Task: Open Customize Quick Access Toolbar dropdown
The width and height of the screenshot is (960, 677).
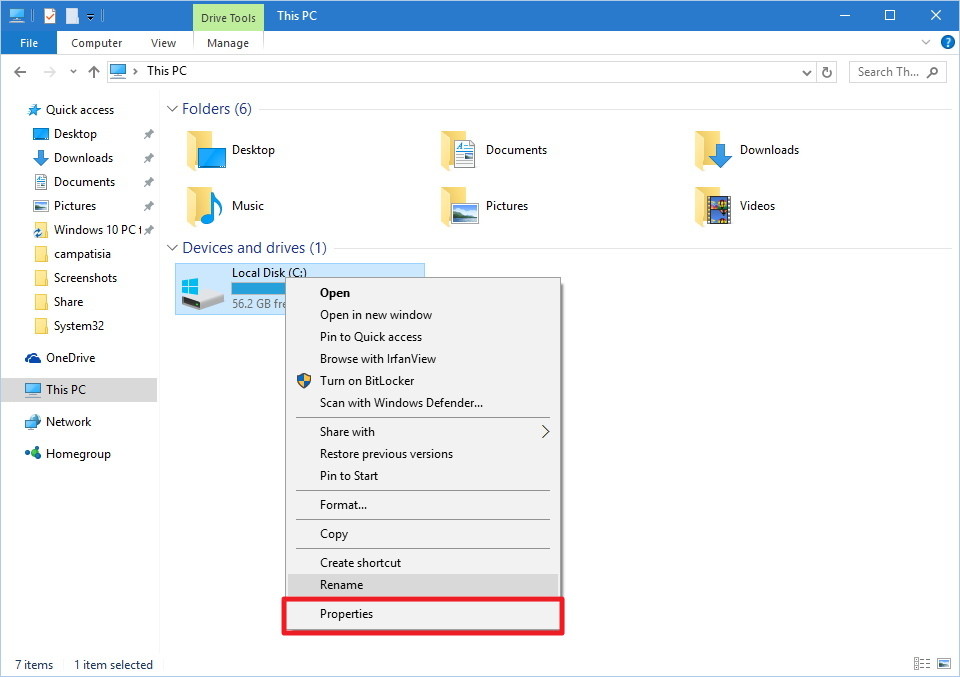Action: point(90,17)
